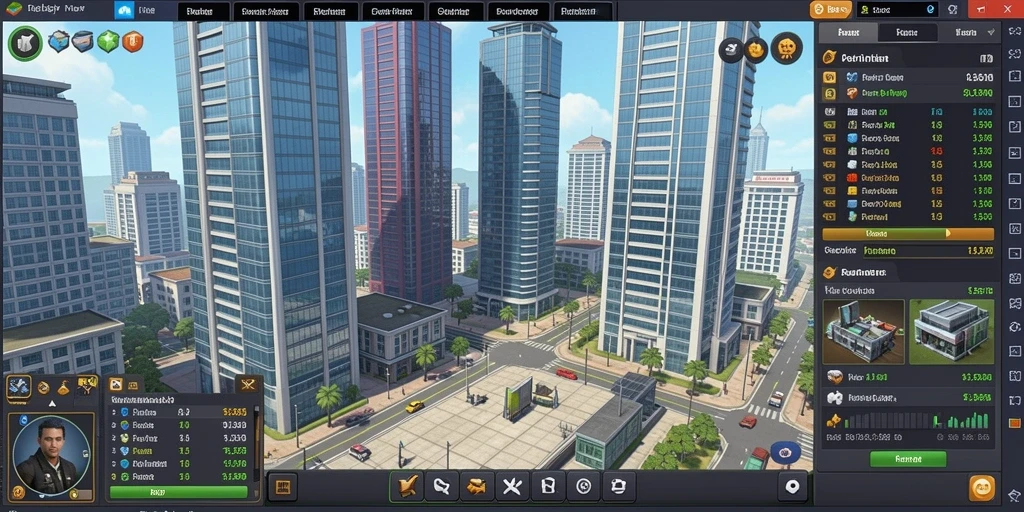Toggle the second yellow box in the resource list
The width and height of the screenshot is (1024, 512).
(829, 93)
